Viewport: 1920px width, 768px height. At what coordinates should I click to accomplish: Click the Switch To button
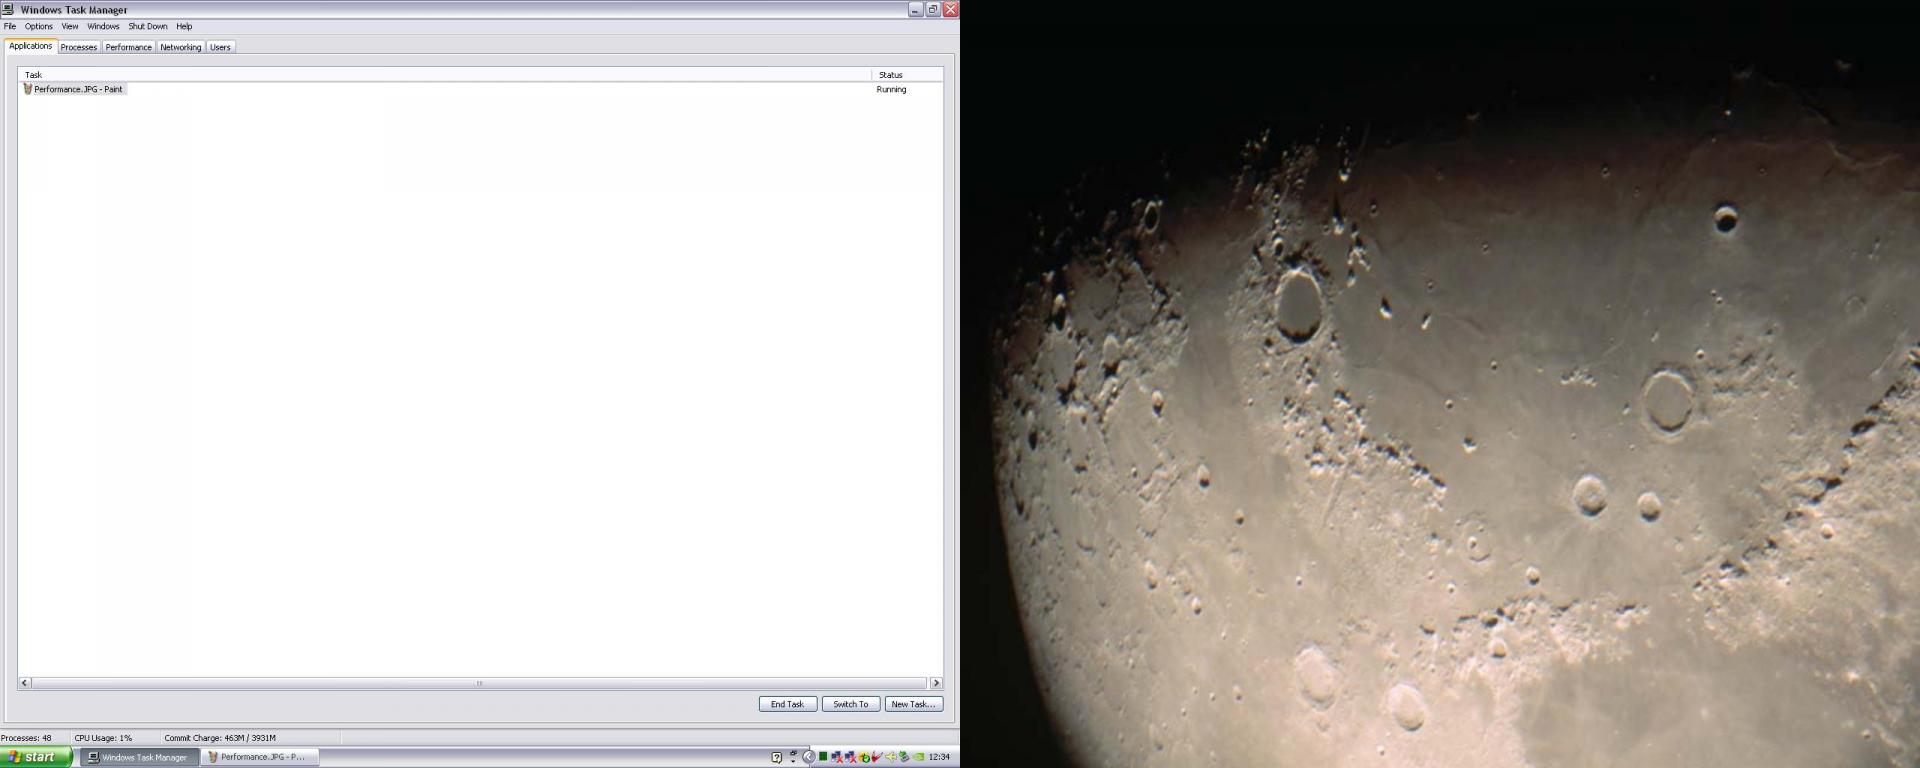851,704
